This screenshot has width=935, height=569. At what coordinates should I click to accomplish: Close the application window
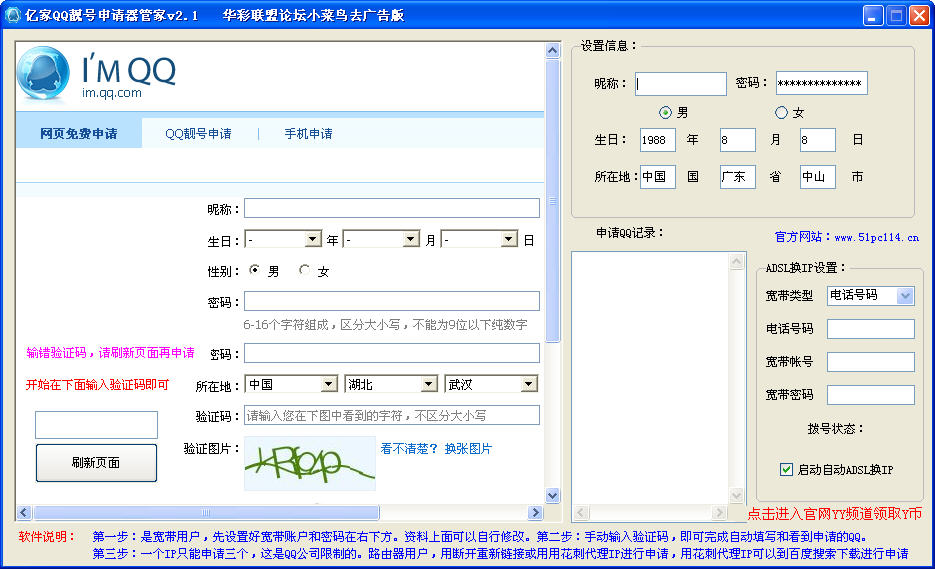click(x=919, y=16)
